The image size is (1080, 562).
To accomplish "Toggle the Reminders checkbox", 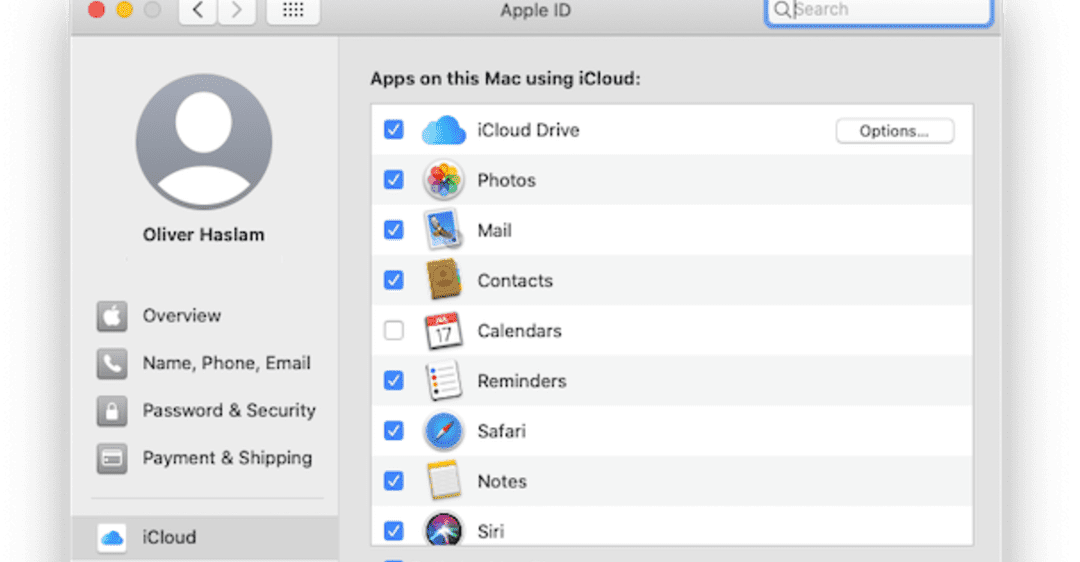I will pos(393,381).
